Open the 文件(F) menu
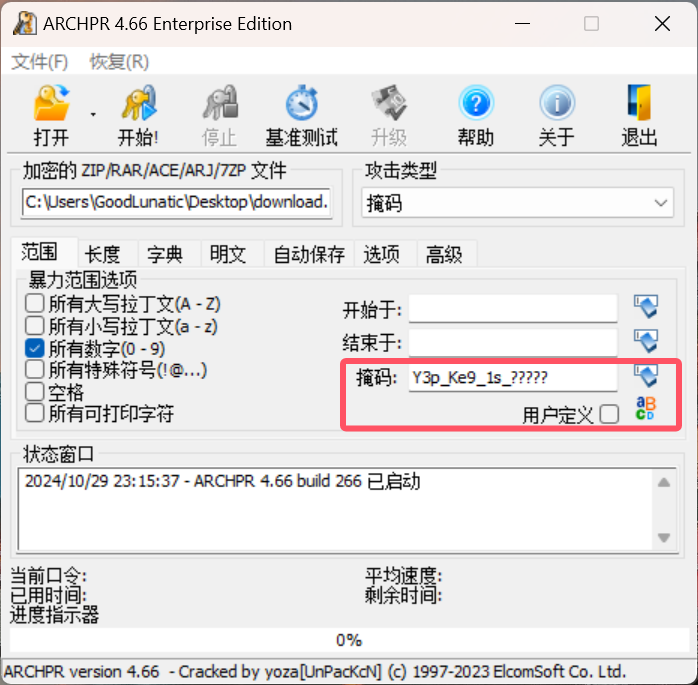Screen dimensions: 698x685 tap(40, 62)
